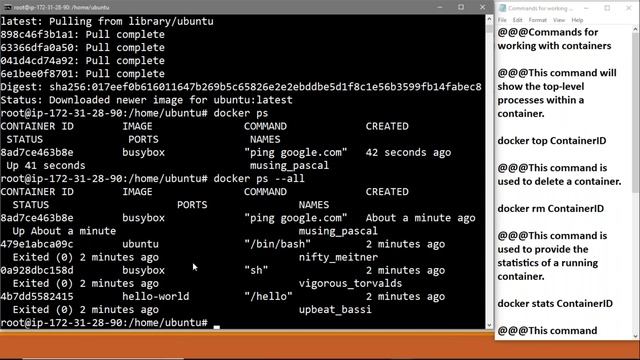Click container ID 8ad7ce463b8e in docker ps --all output
Screen dimensions: 640x360
37,218
